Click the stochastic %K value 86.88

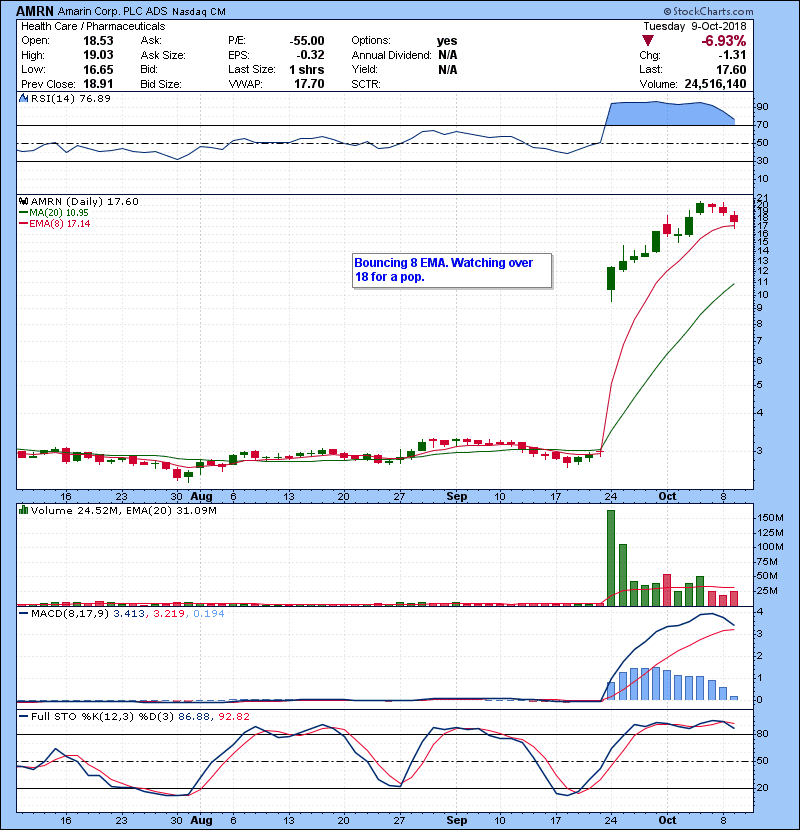tap(193, 716)
